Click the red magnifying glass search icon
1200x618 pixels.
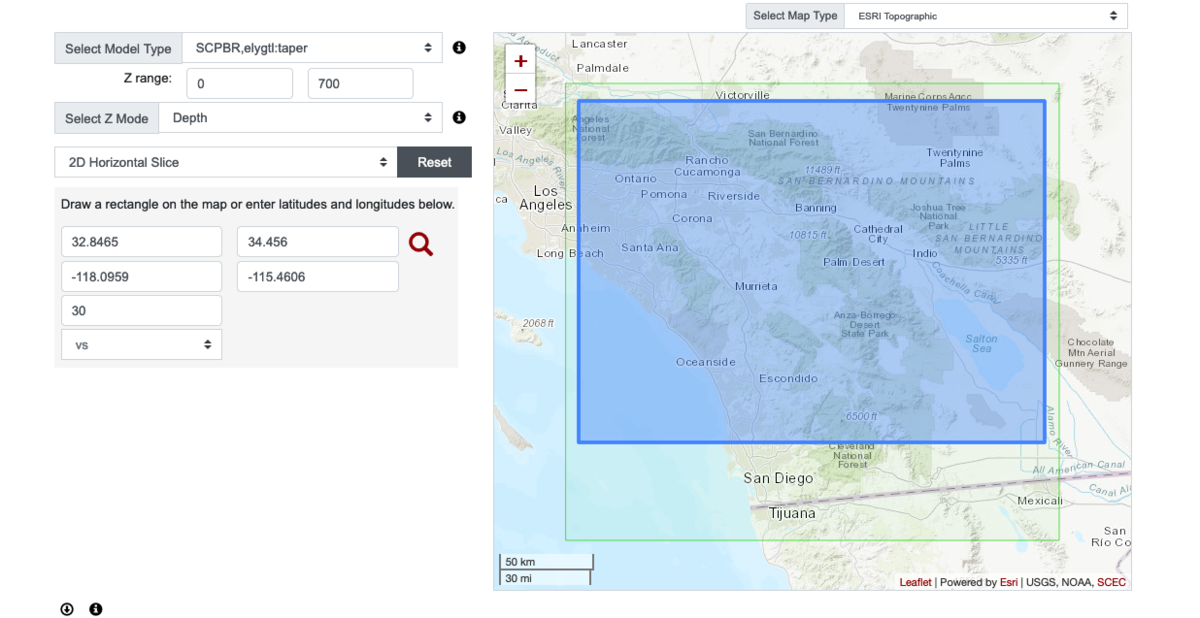[421, 243]
